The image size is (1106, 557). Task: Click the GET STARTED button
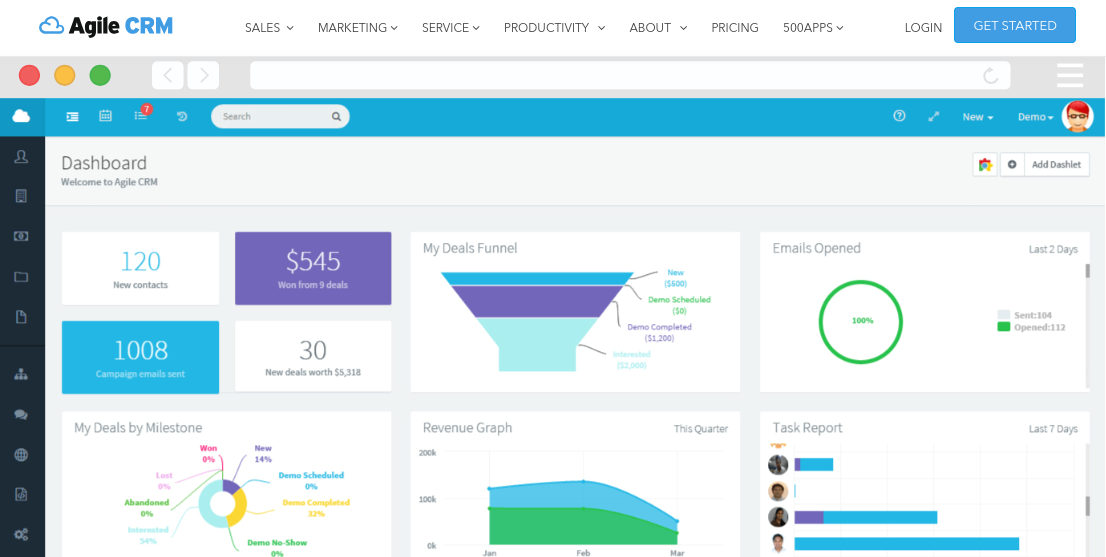pos(1014,25)
